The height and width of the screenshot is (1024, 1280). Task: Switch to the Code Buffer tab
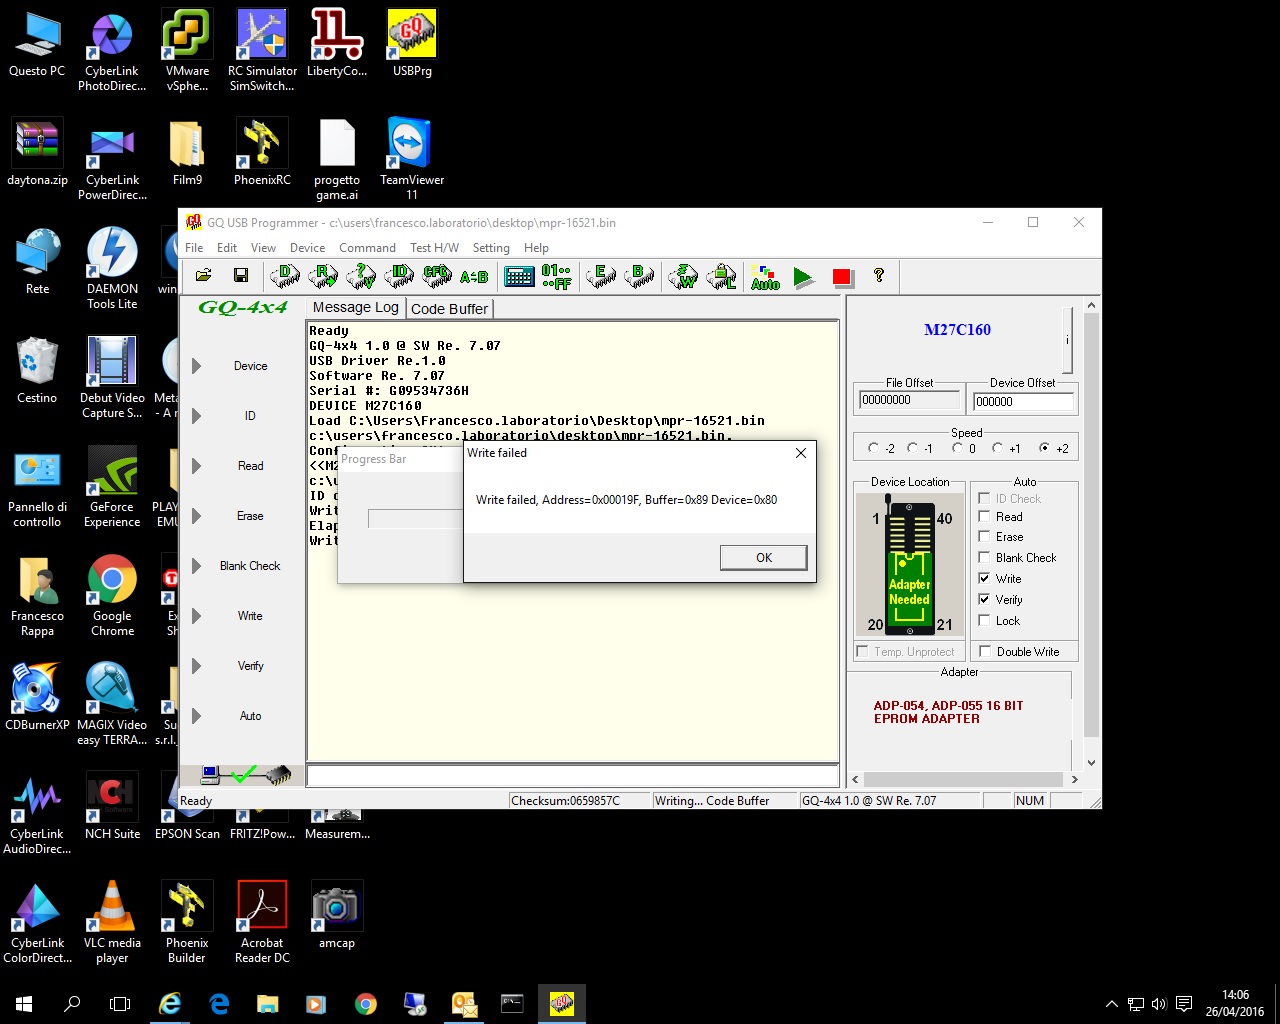(x=449, y=309)
